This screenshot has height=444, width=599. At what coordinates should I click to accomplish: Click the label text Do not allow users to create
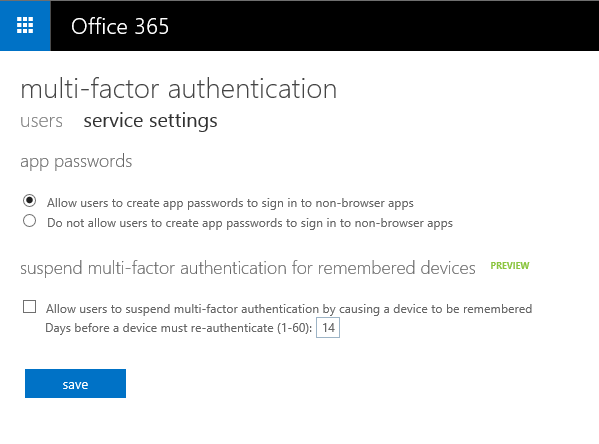(249, 223)
